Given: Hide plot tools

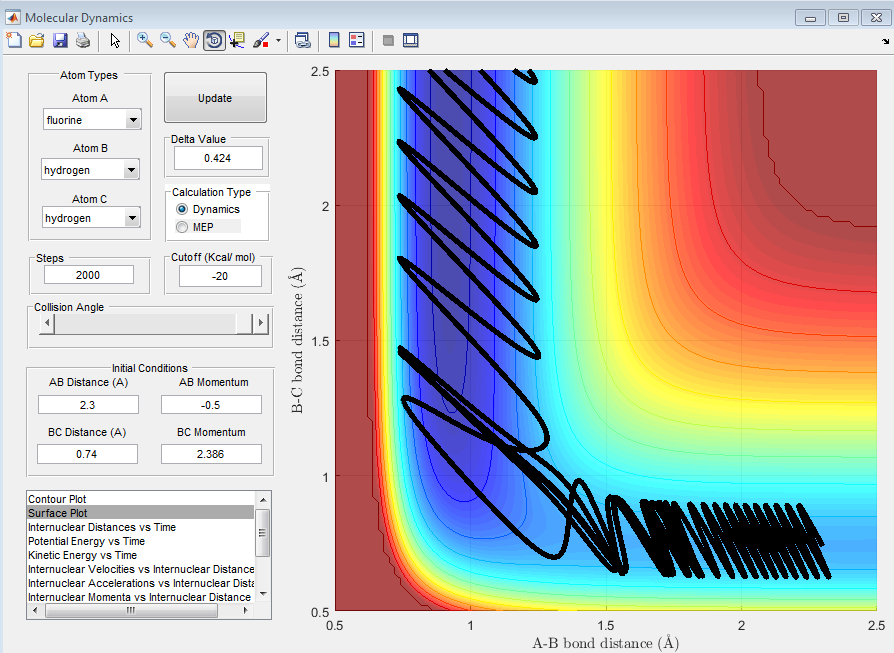Looking at the screenshot, I should point(388,40).
